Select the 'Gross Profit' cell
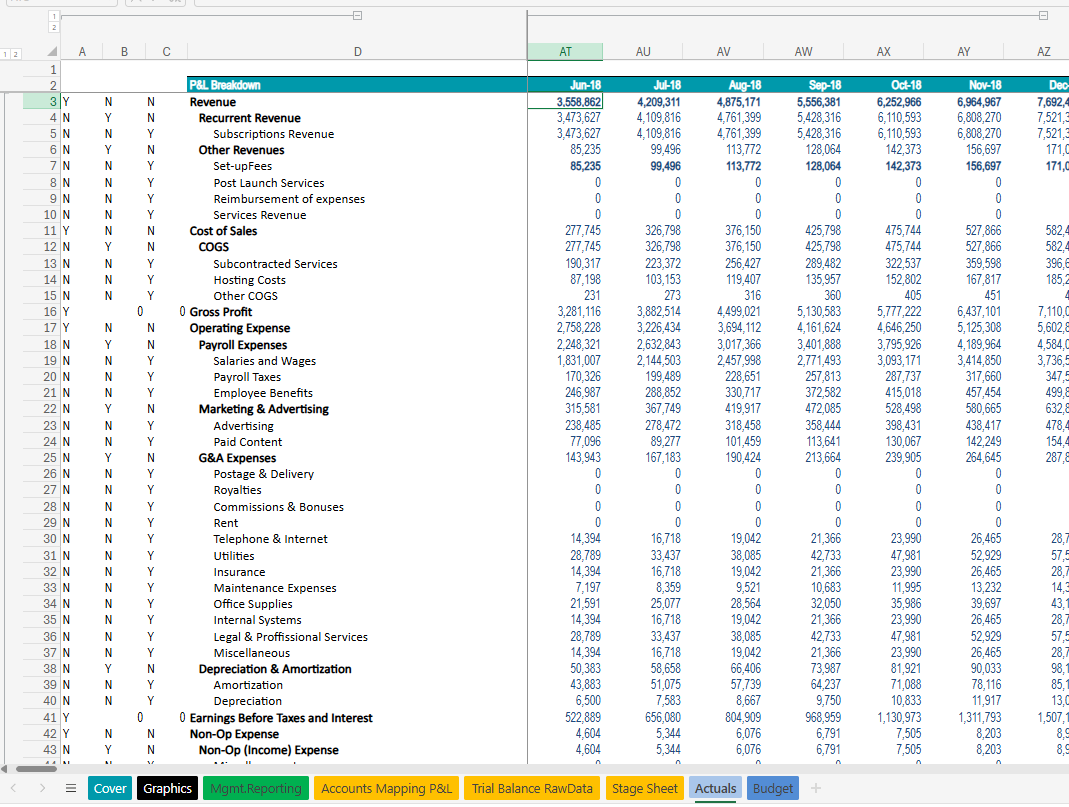 [357, 311]
